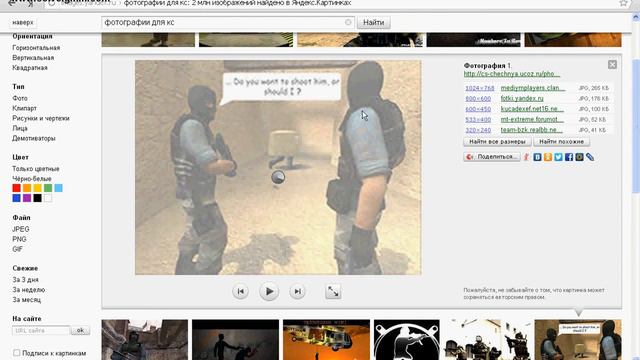Open the 320×240 size link
This screenshot has width=640, height=360.
pos(478,130)
